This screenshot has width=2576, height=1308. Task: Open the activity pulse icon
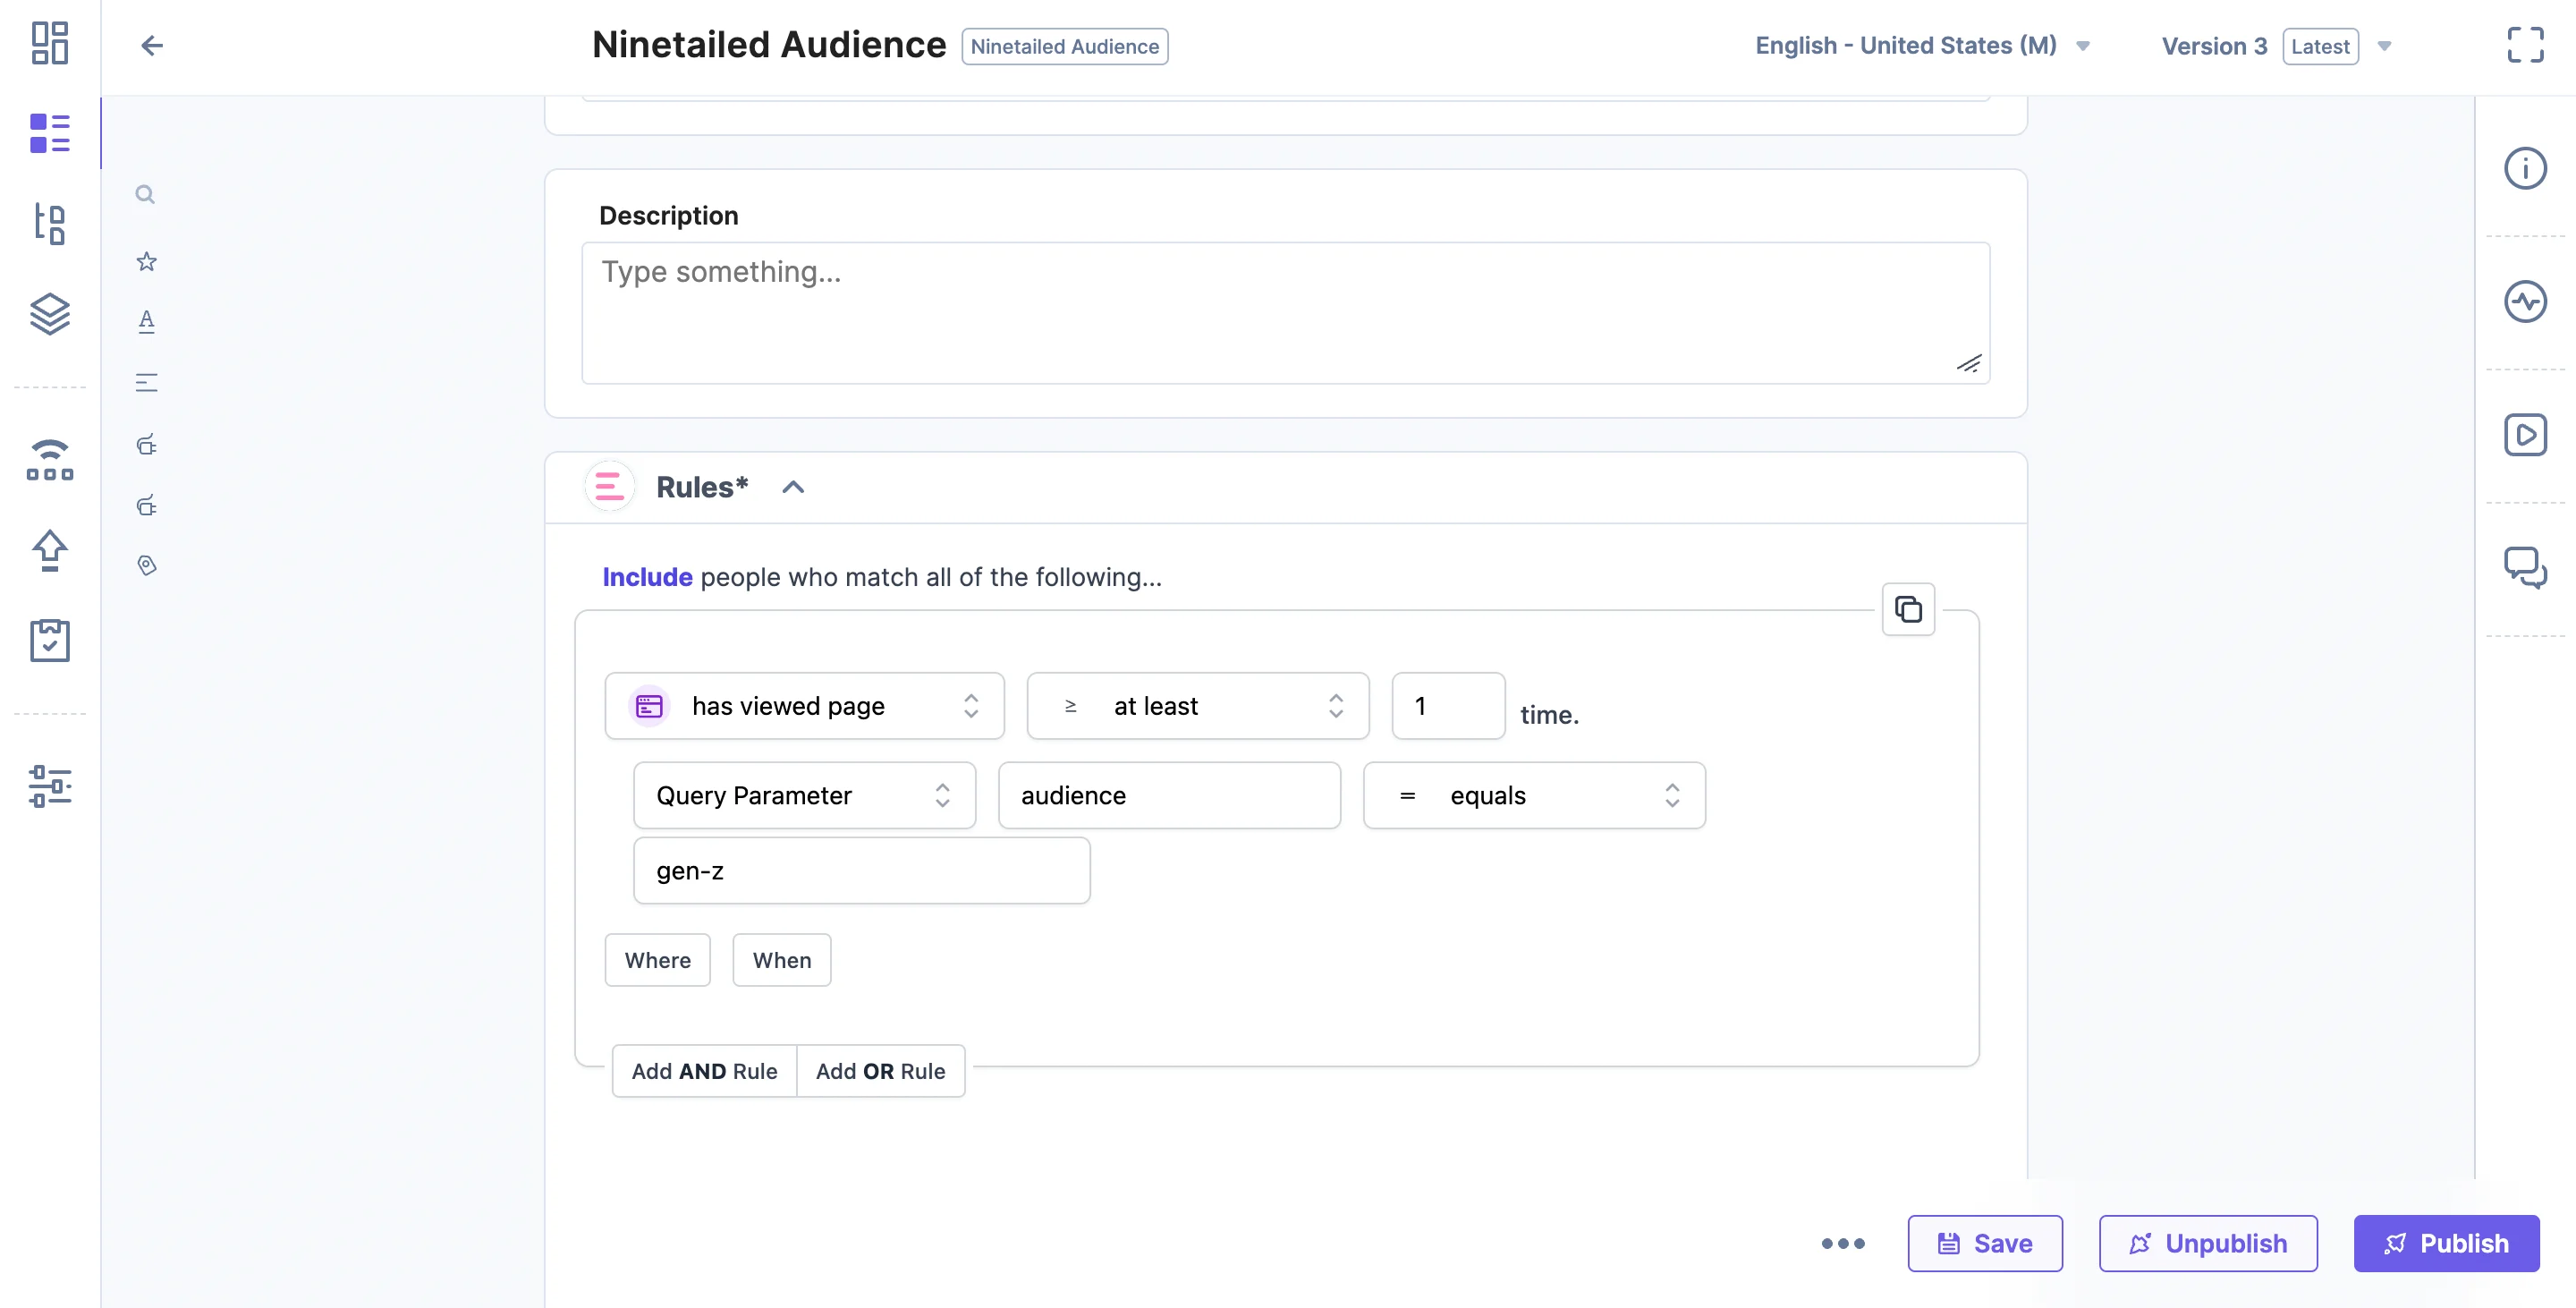tap(2524, 301)
